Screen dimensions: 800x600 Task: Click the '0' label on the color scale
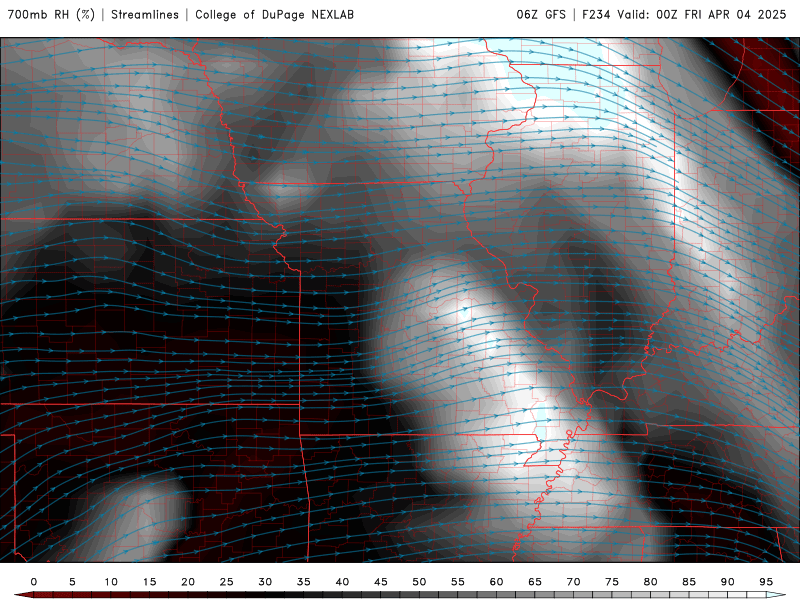click(x=34, y=582)
